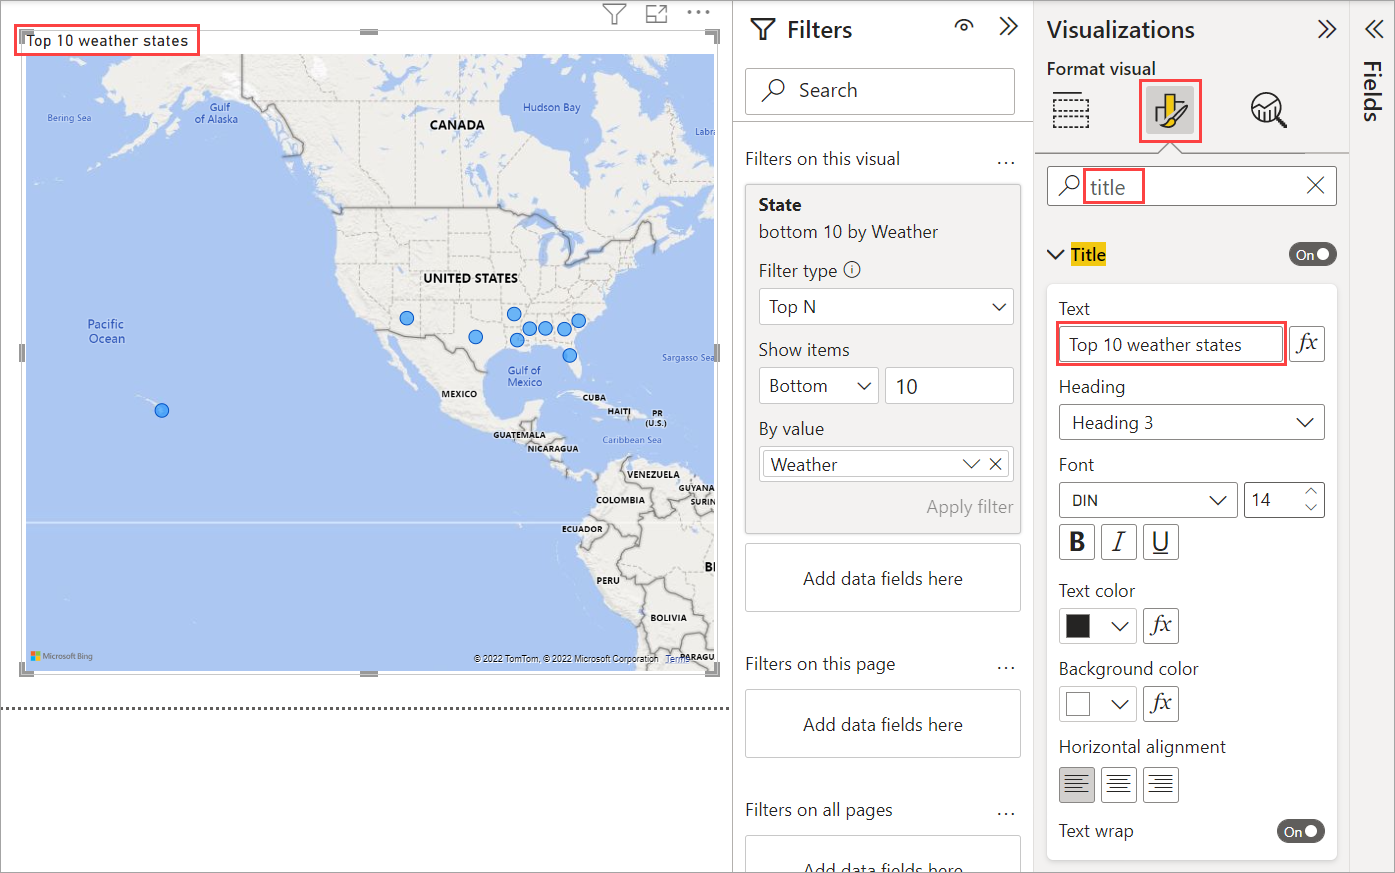
Task: Open the Filter type Top N dropdown
Action: coord(885,307)
